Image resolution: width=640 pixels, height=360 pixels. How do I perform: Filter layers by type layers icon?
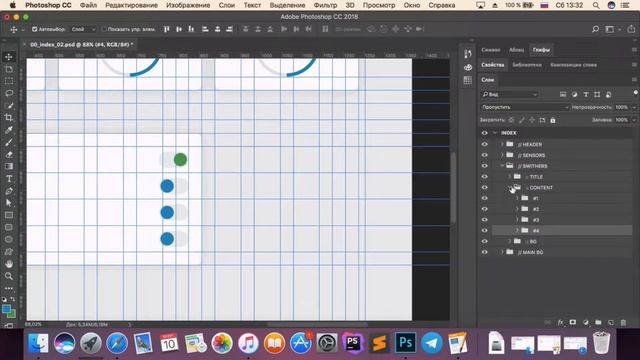586,94
